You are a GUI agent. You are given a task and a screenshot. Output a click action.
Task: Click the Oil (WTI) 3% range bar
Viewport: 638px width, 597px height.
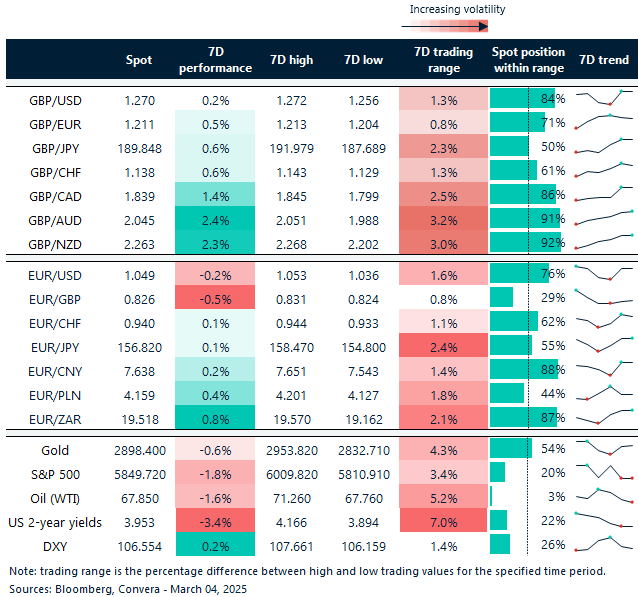click(x=491, y=496)
